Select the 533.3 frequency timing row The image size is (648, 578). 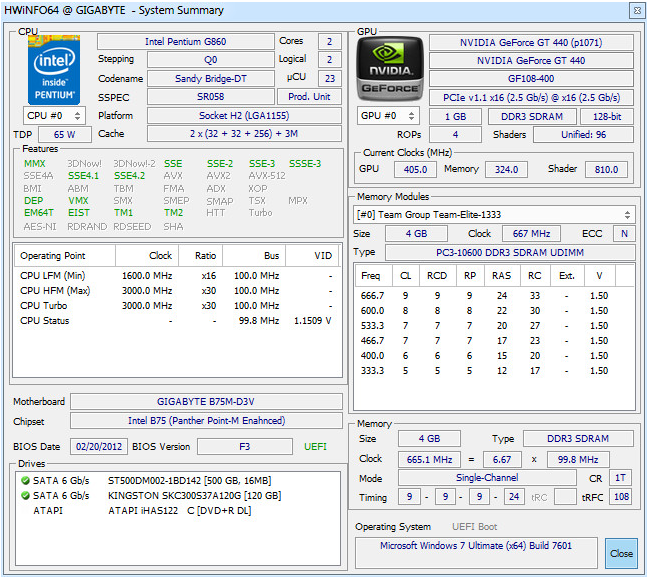(494, 326)
